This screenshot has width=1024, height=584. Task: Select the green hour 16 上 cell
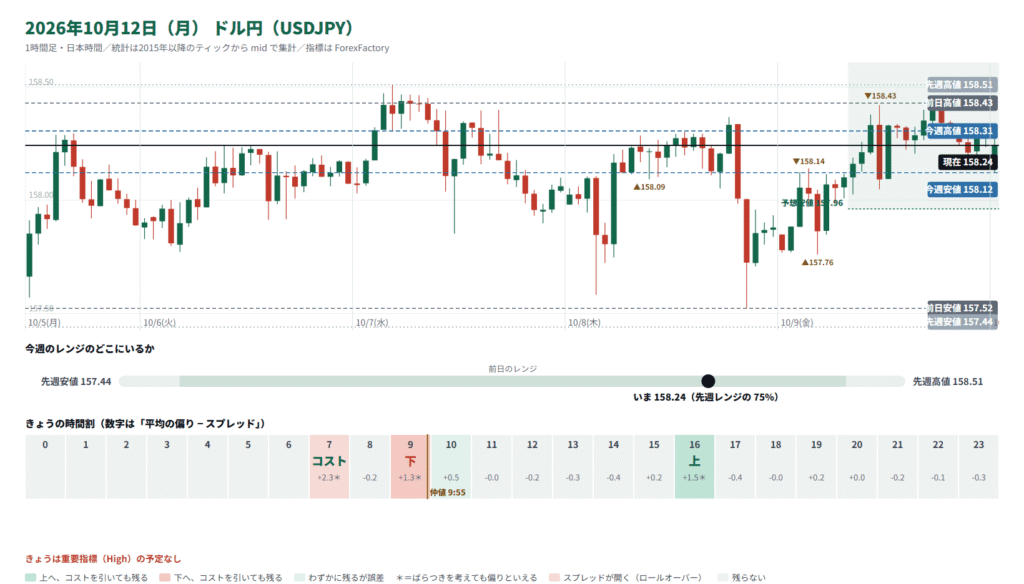(x=694, y=466)
